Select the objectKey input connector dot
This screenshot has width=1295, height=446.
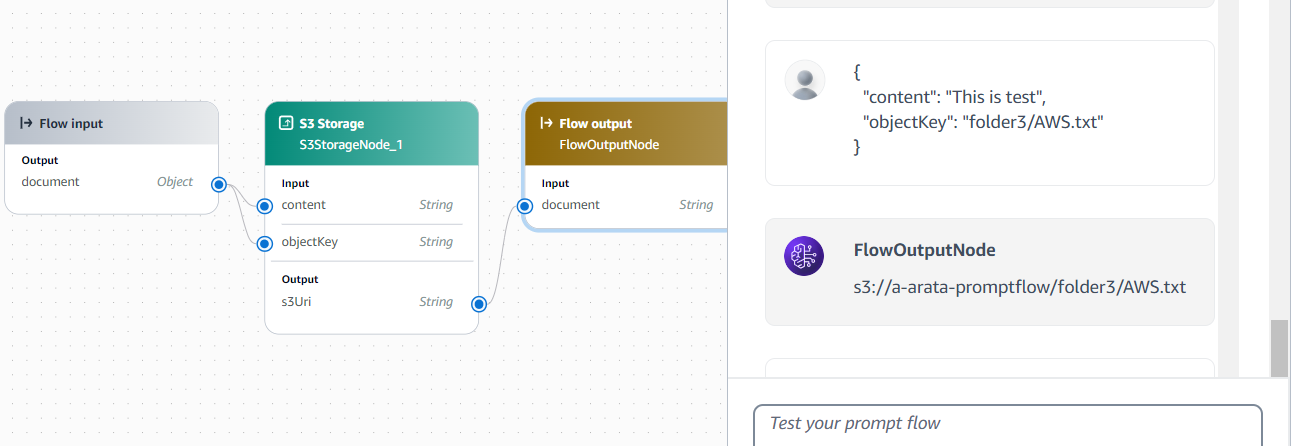(x=264, y=243)
